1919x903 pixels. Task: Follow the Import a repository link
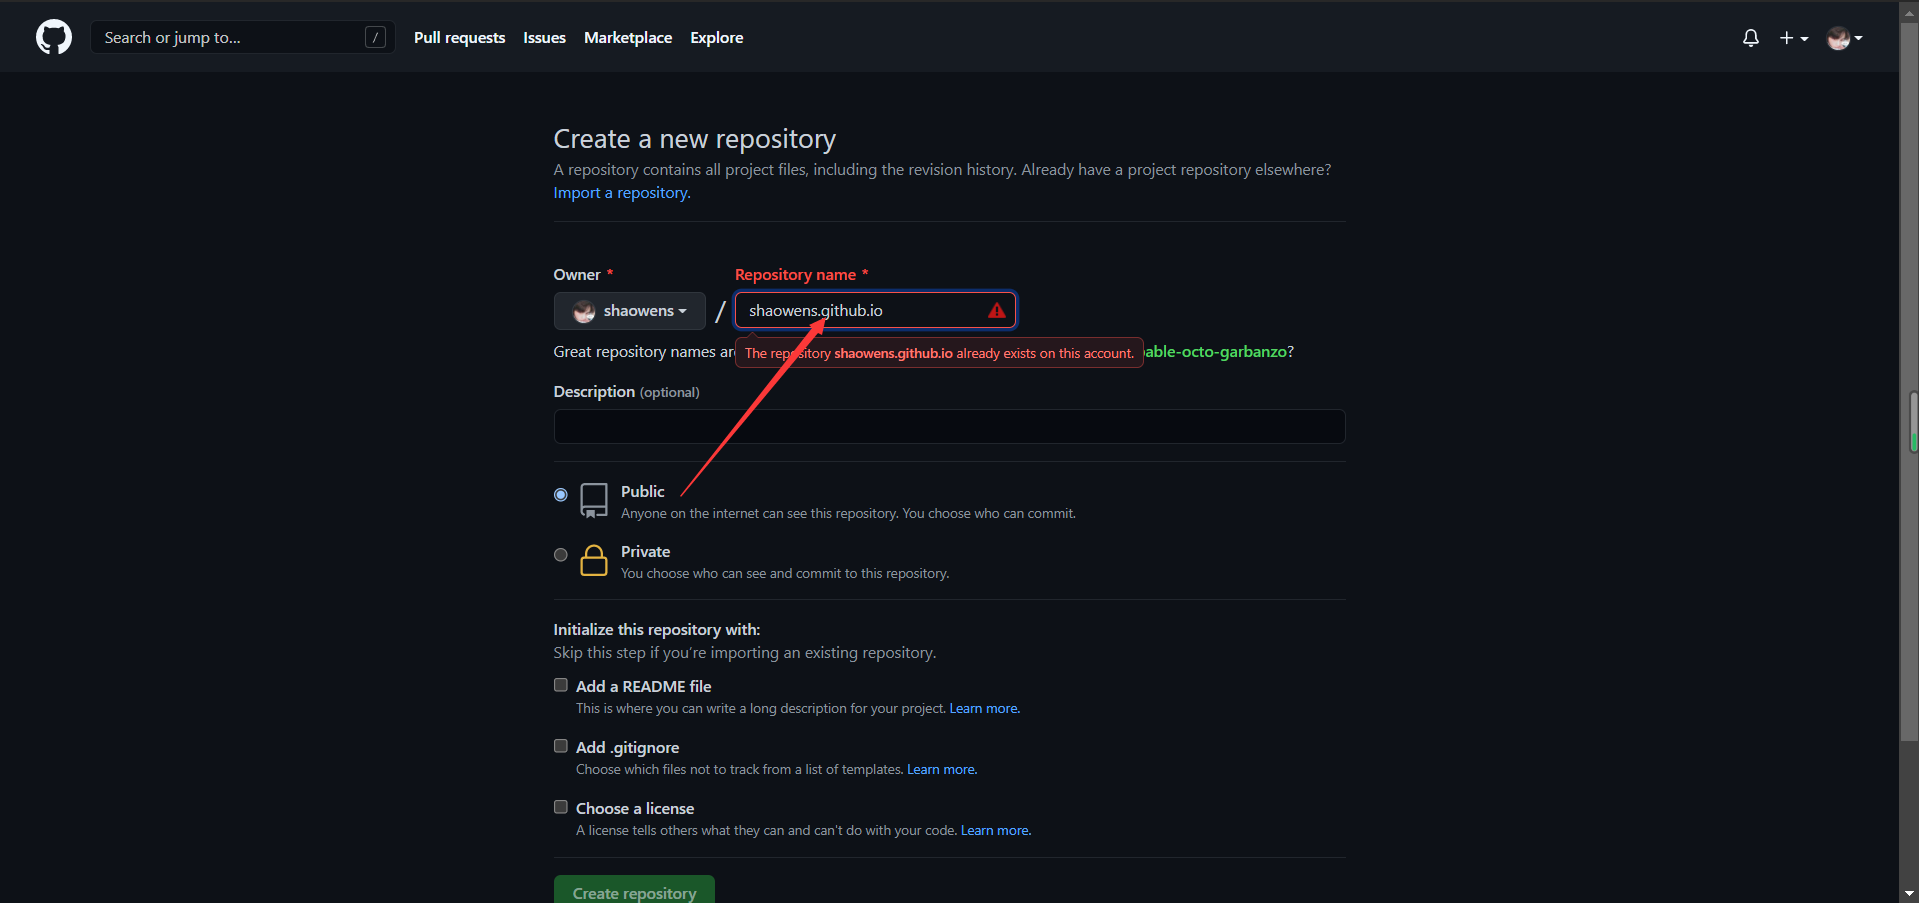(622, 193)
